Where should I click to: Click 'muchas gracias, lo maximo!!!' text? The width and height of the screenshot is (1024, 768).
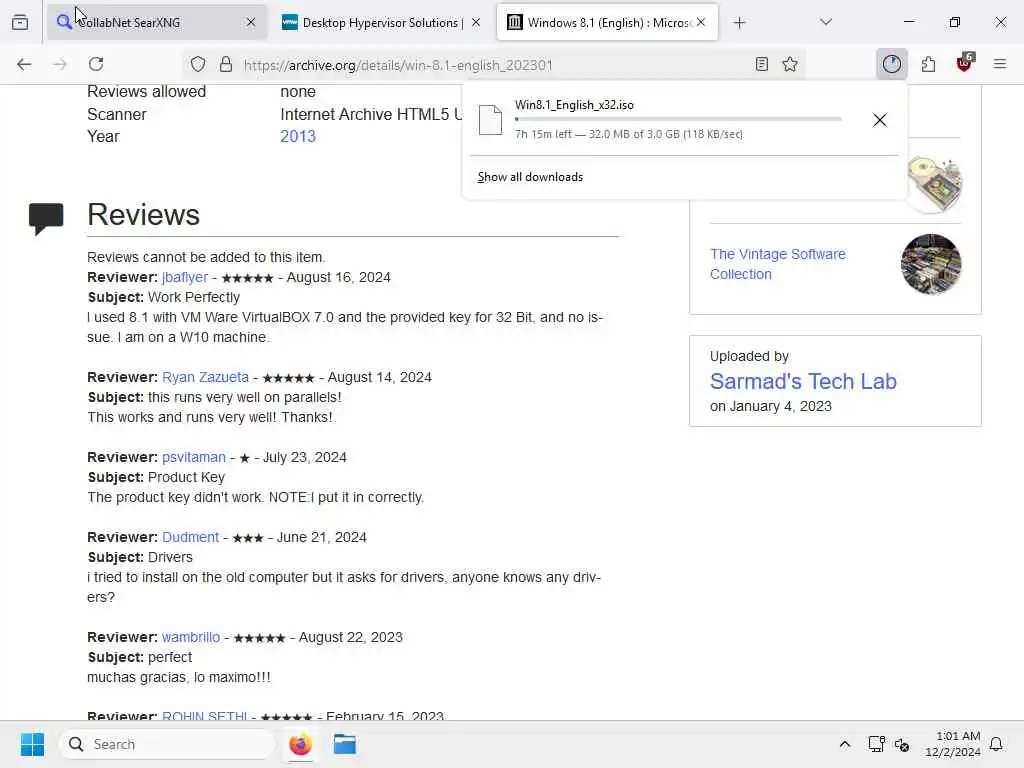pos(179,677)
